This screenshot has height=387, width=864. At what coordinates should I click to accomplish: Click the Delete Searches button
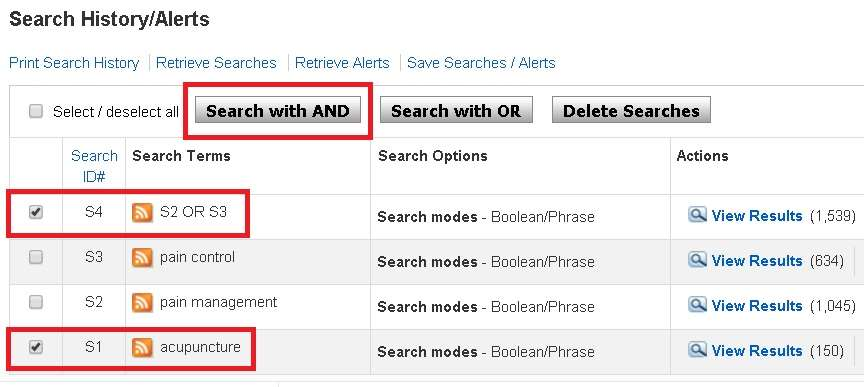pyautogui.click(x=631, y=110)
